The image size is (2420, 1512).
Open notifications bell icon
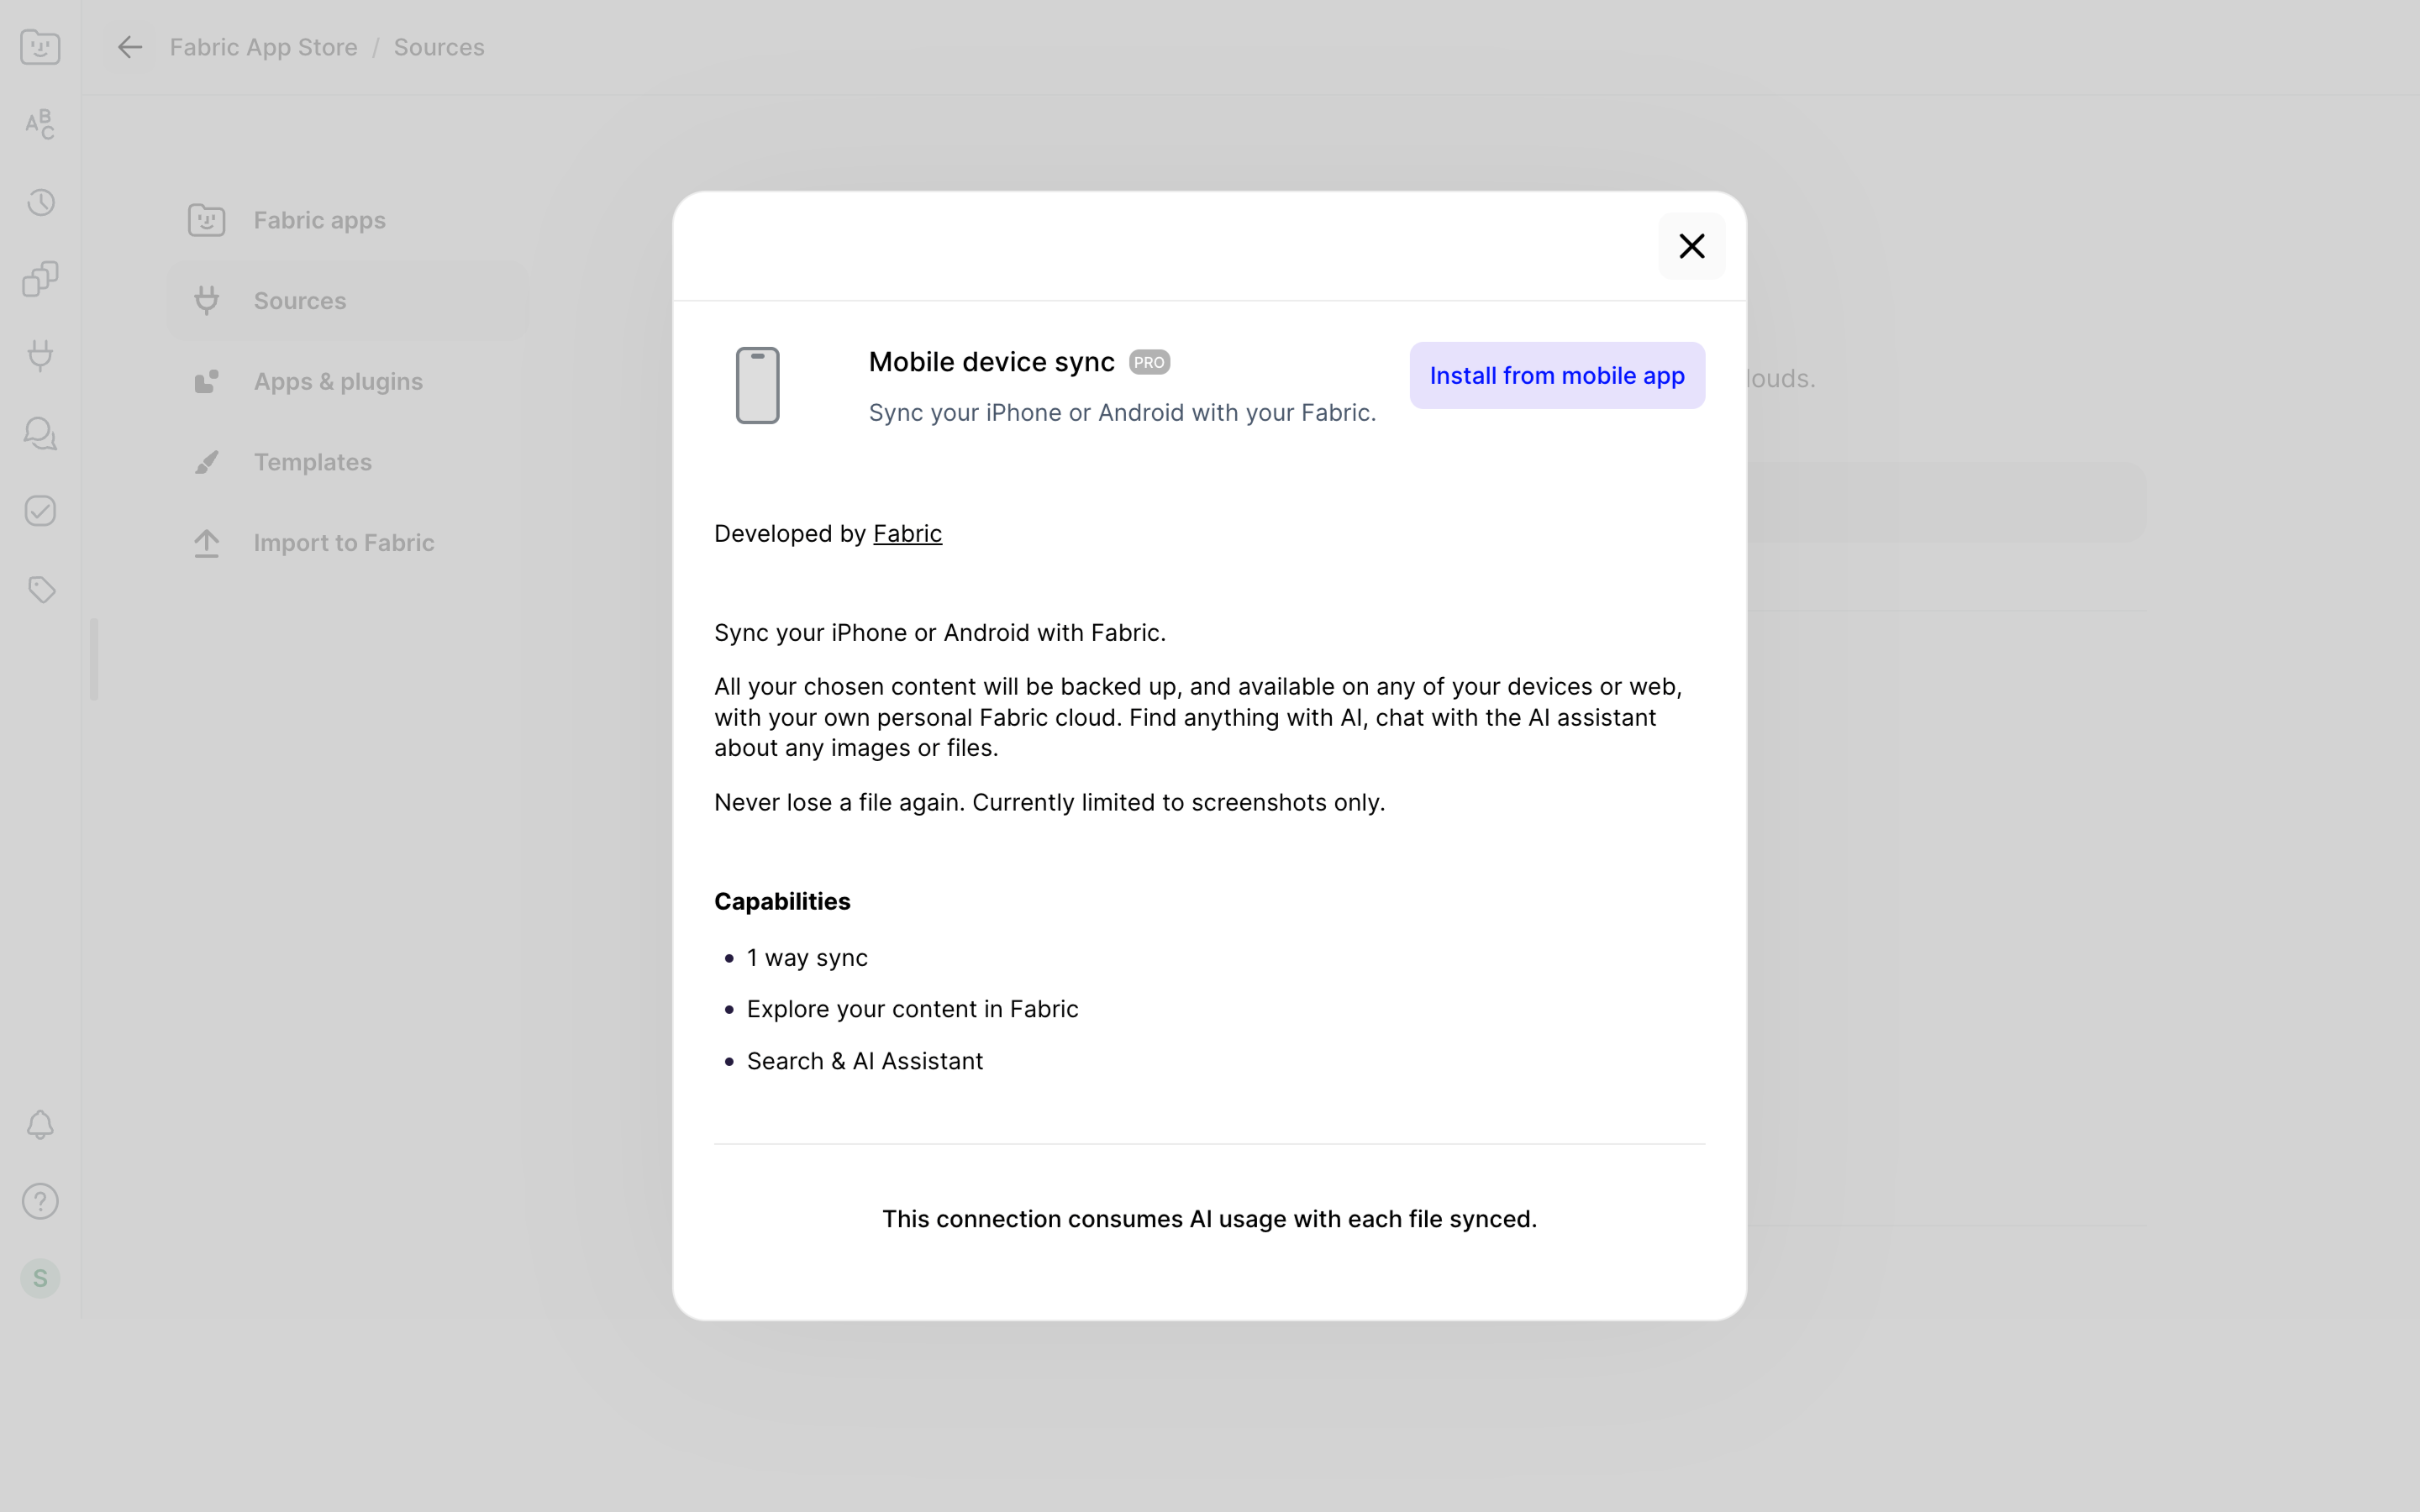40,1125
